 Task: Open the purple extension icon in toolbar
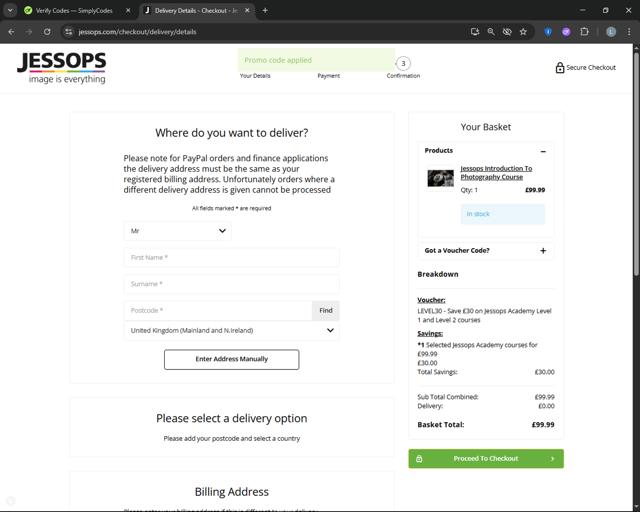pyautogui.click(x=566, y=32)
